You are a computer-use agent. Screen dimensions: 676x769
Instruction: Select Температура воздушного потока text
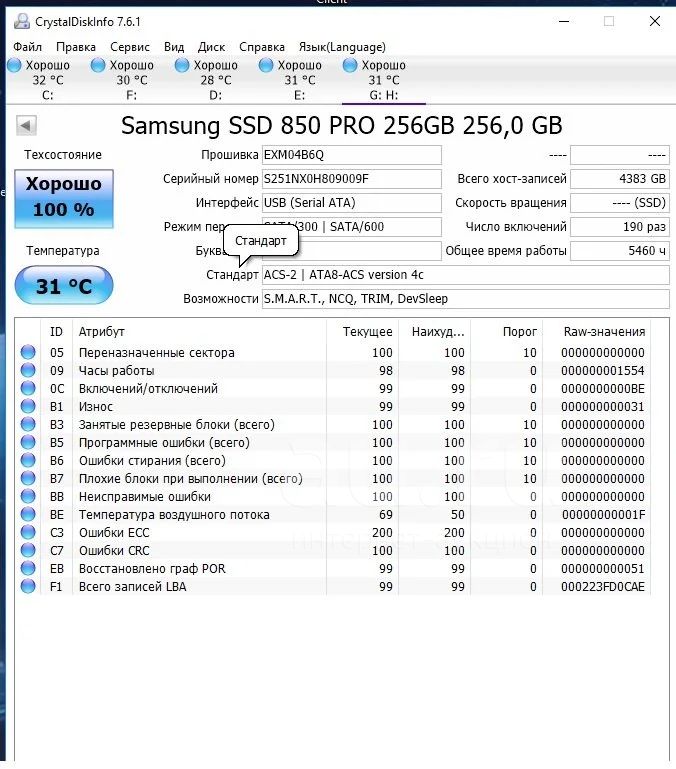coord(174,515)
